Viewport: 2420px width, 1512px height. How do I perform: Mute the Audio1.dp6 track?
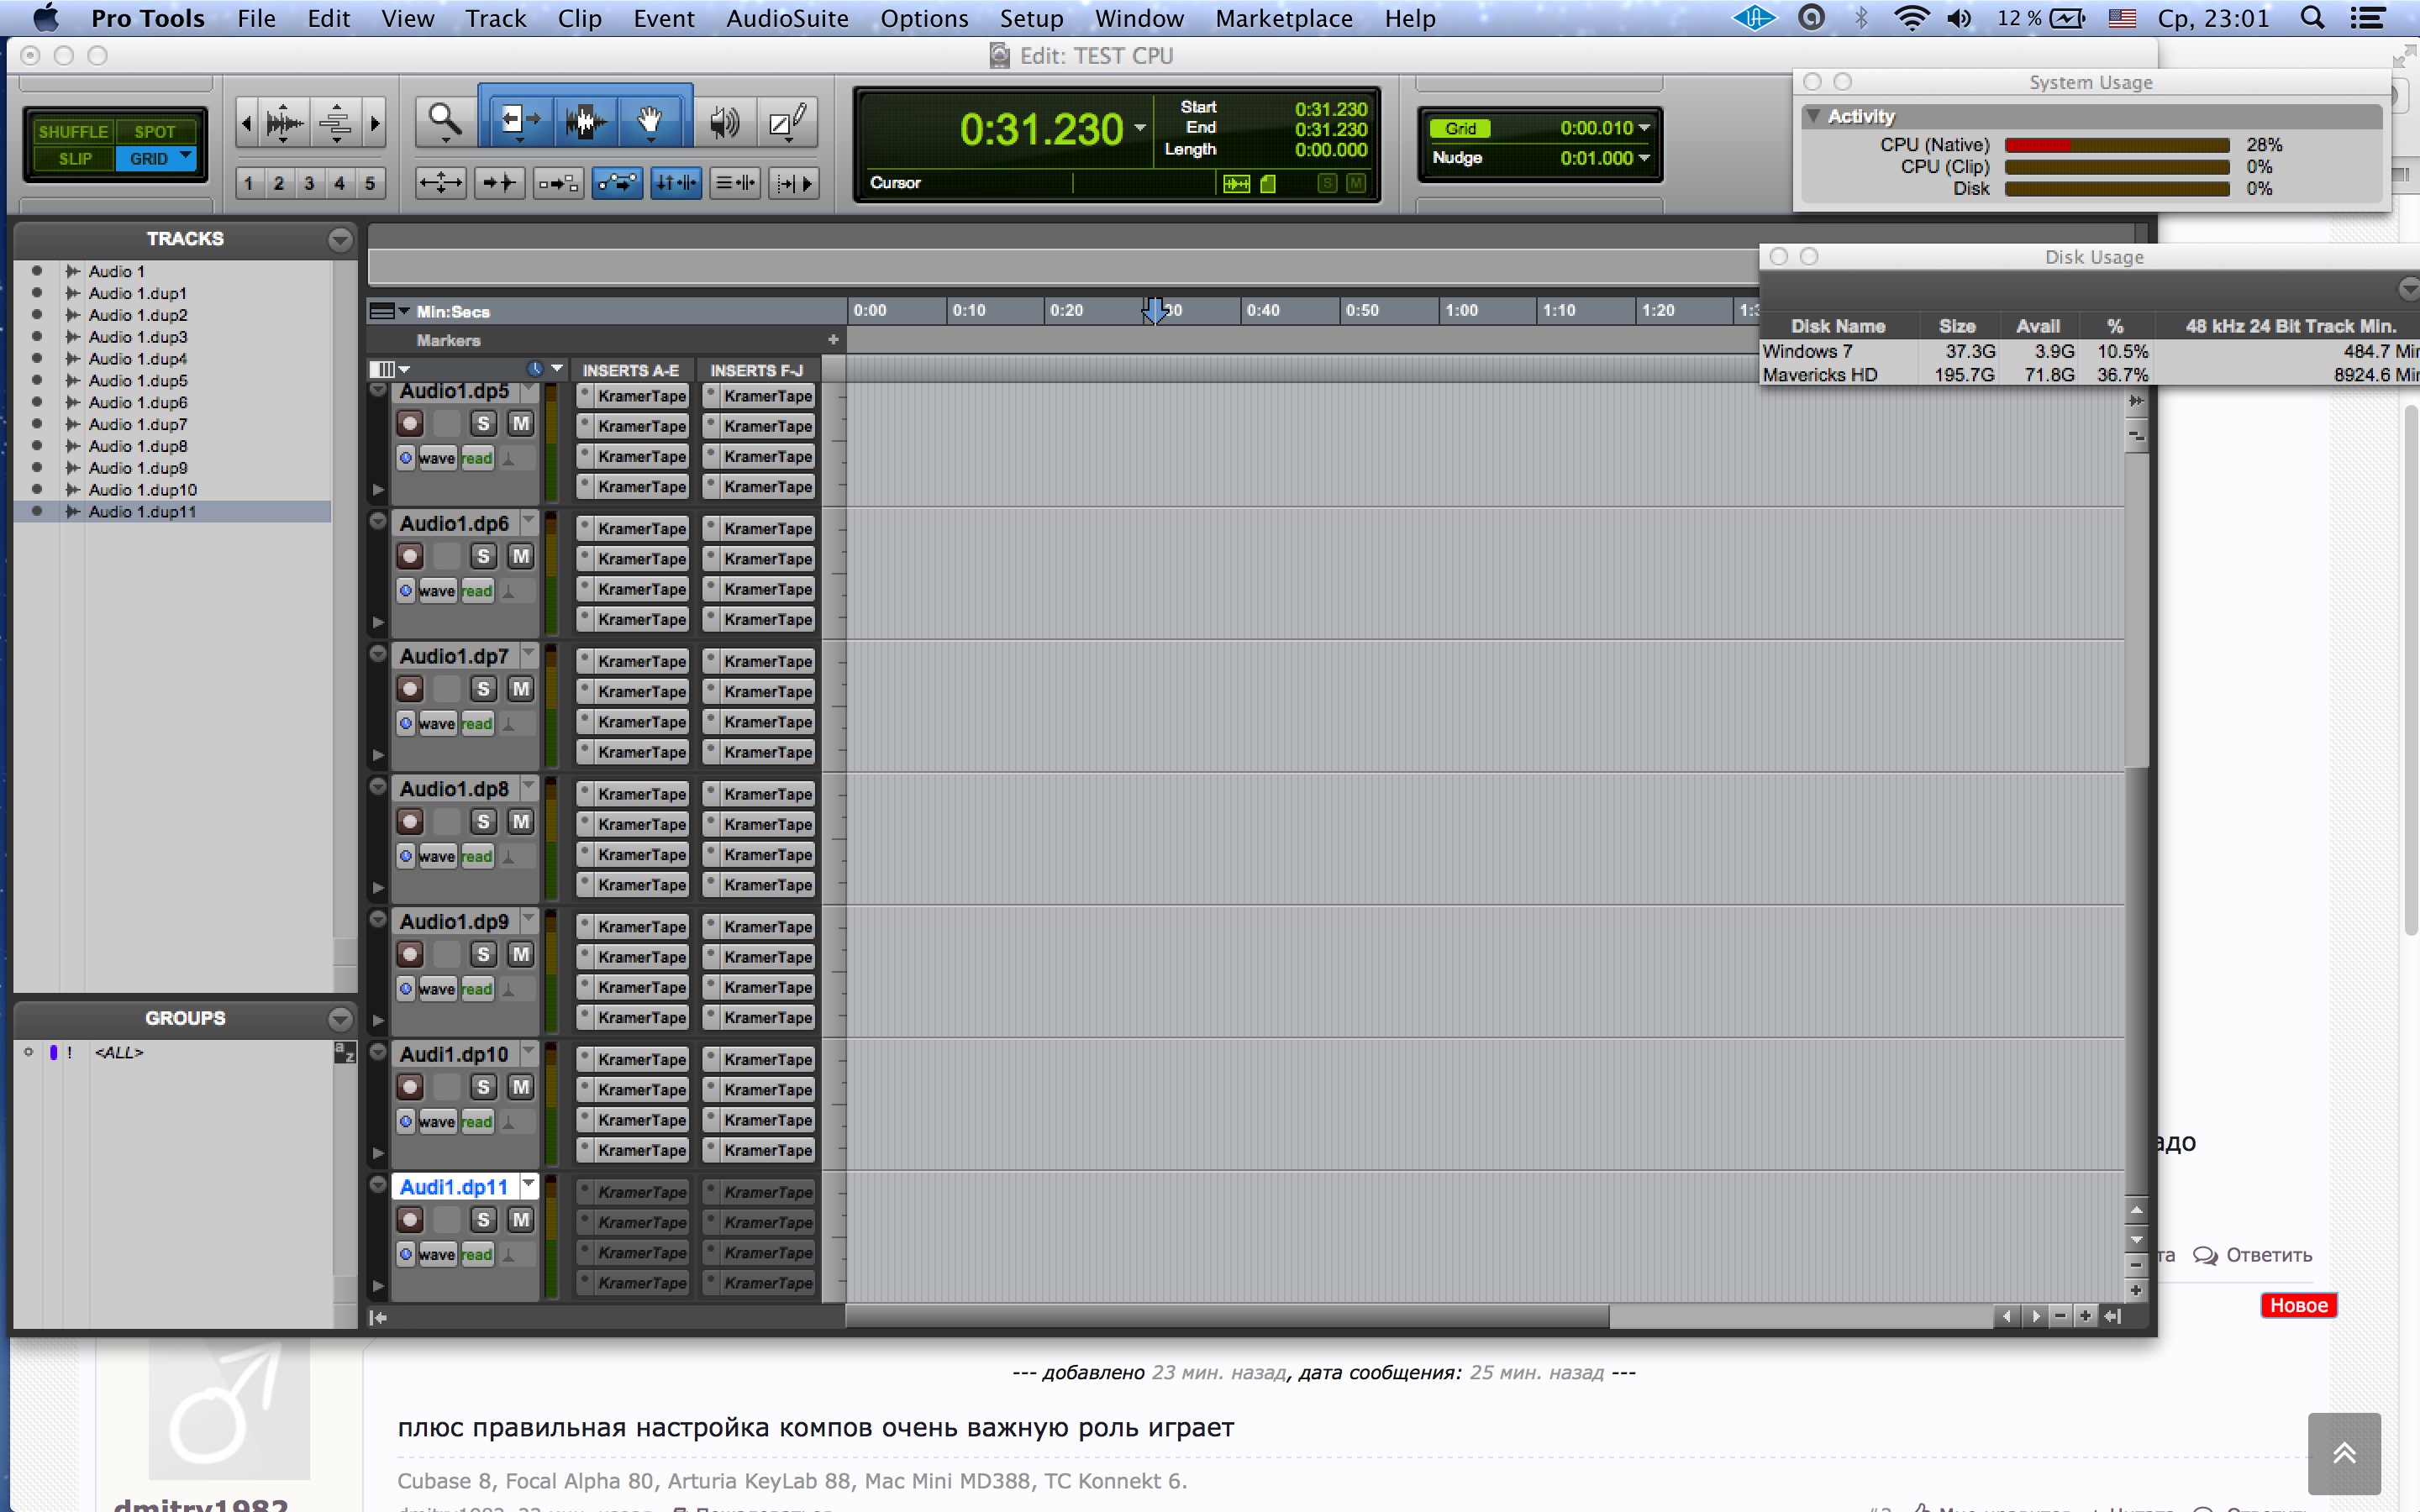click(x=520, y=556)
